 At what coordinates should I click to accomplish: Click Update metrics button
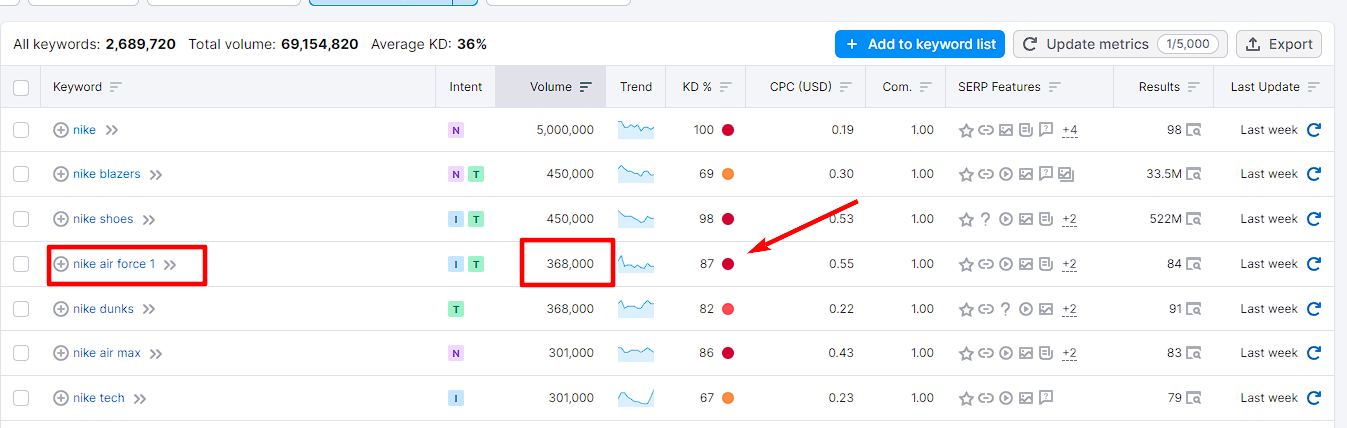click(1121, 44)
